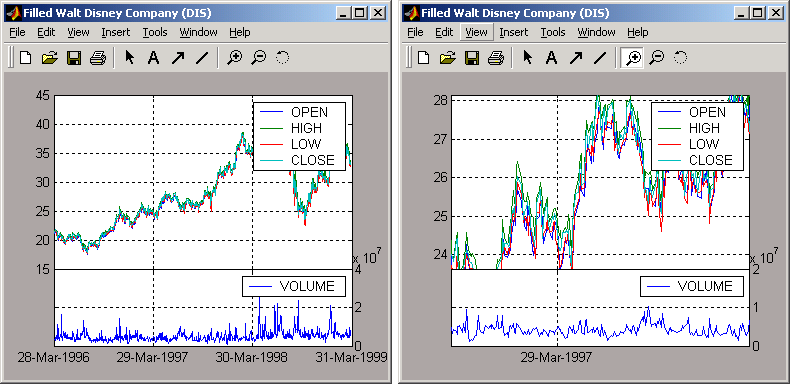Enable Zoom In tool in left window

coord(234,58)
